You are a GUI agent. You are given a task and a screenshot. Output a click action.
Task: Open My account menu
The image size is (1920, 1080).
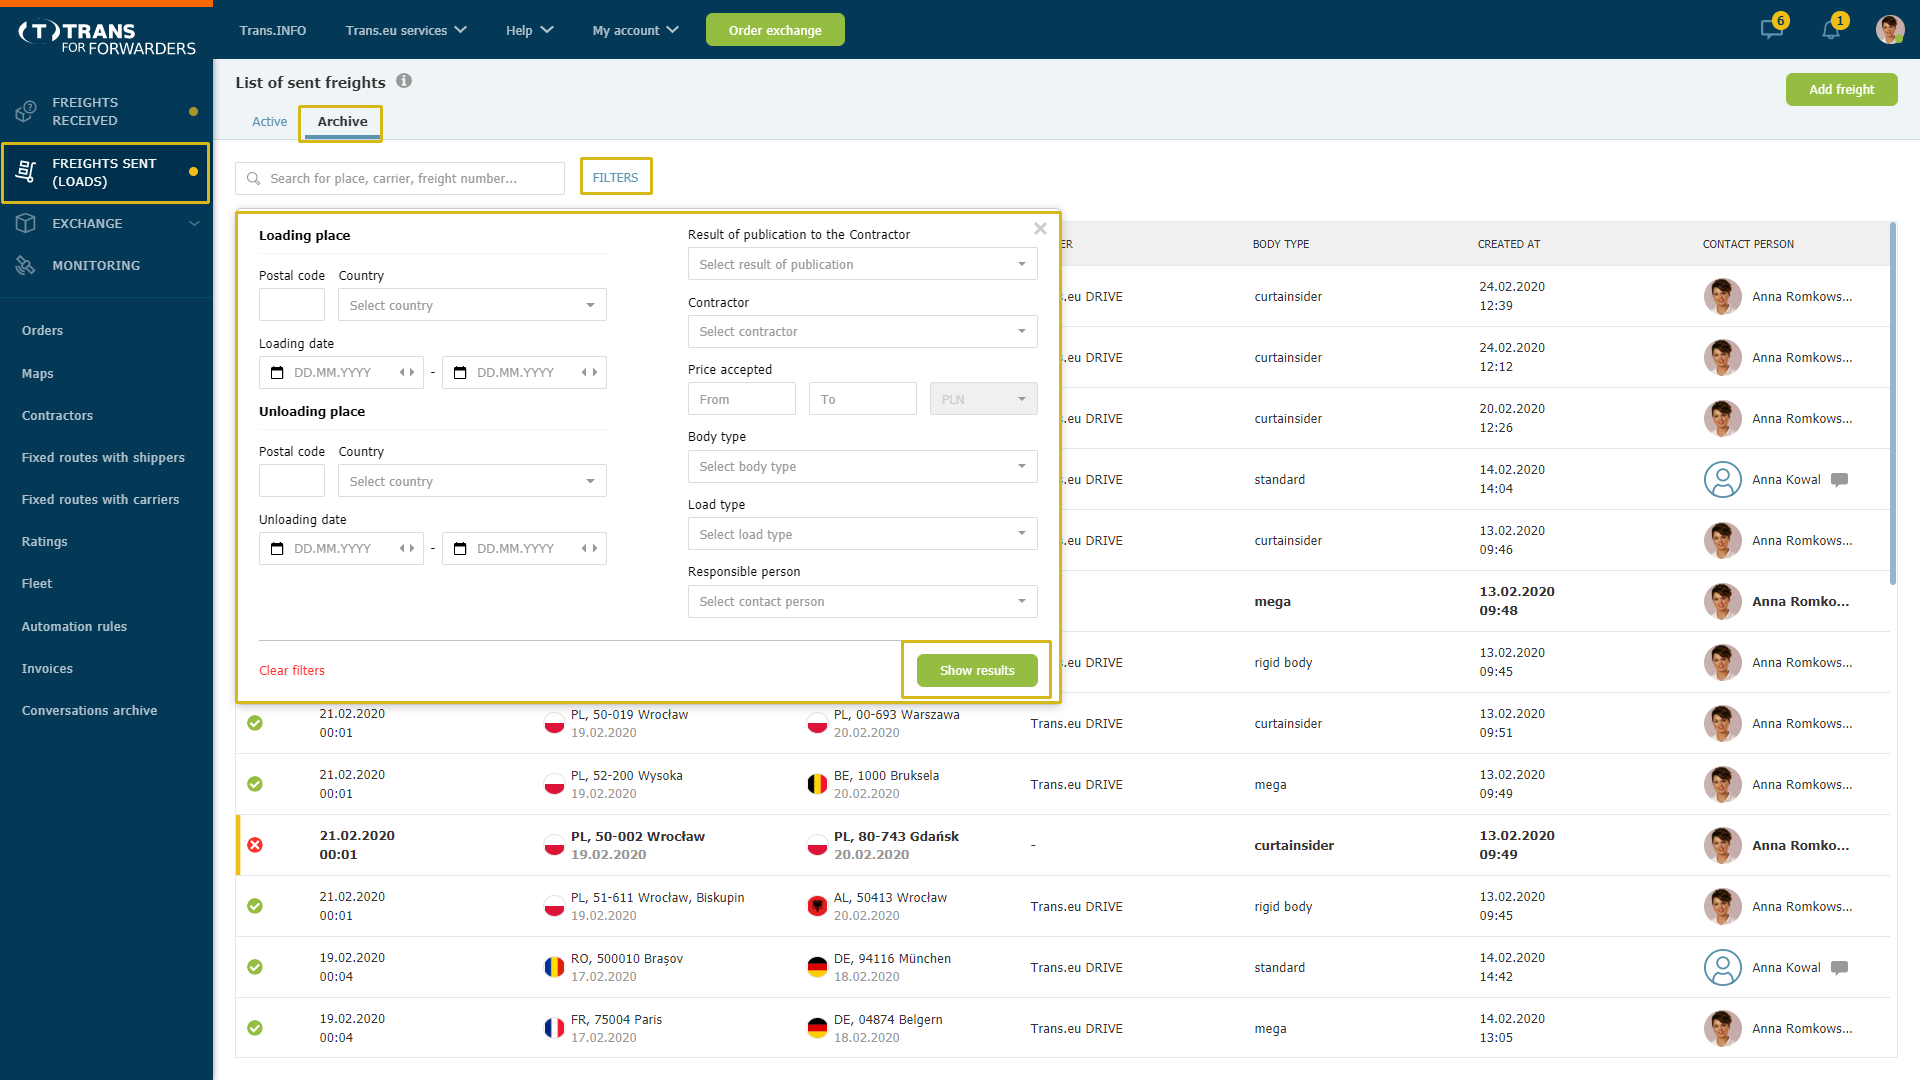tap(635, 30)
